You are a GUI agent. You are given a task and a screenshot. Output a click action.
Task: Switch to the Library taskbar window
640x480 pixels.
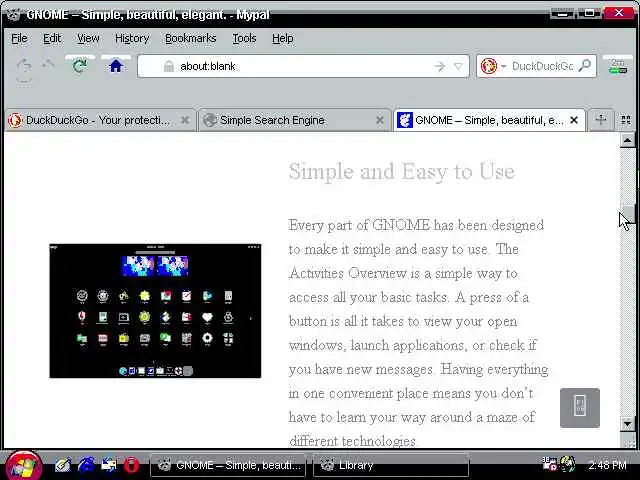[x=391, y=465]
